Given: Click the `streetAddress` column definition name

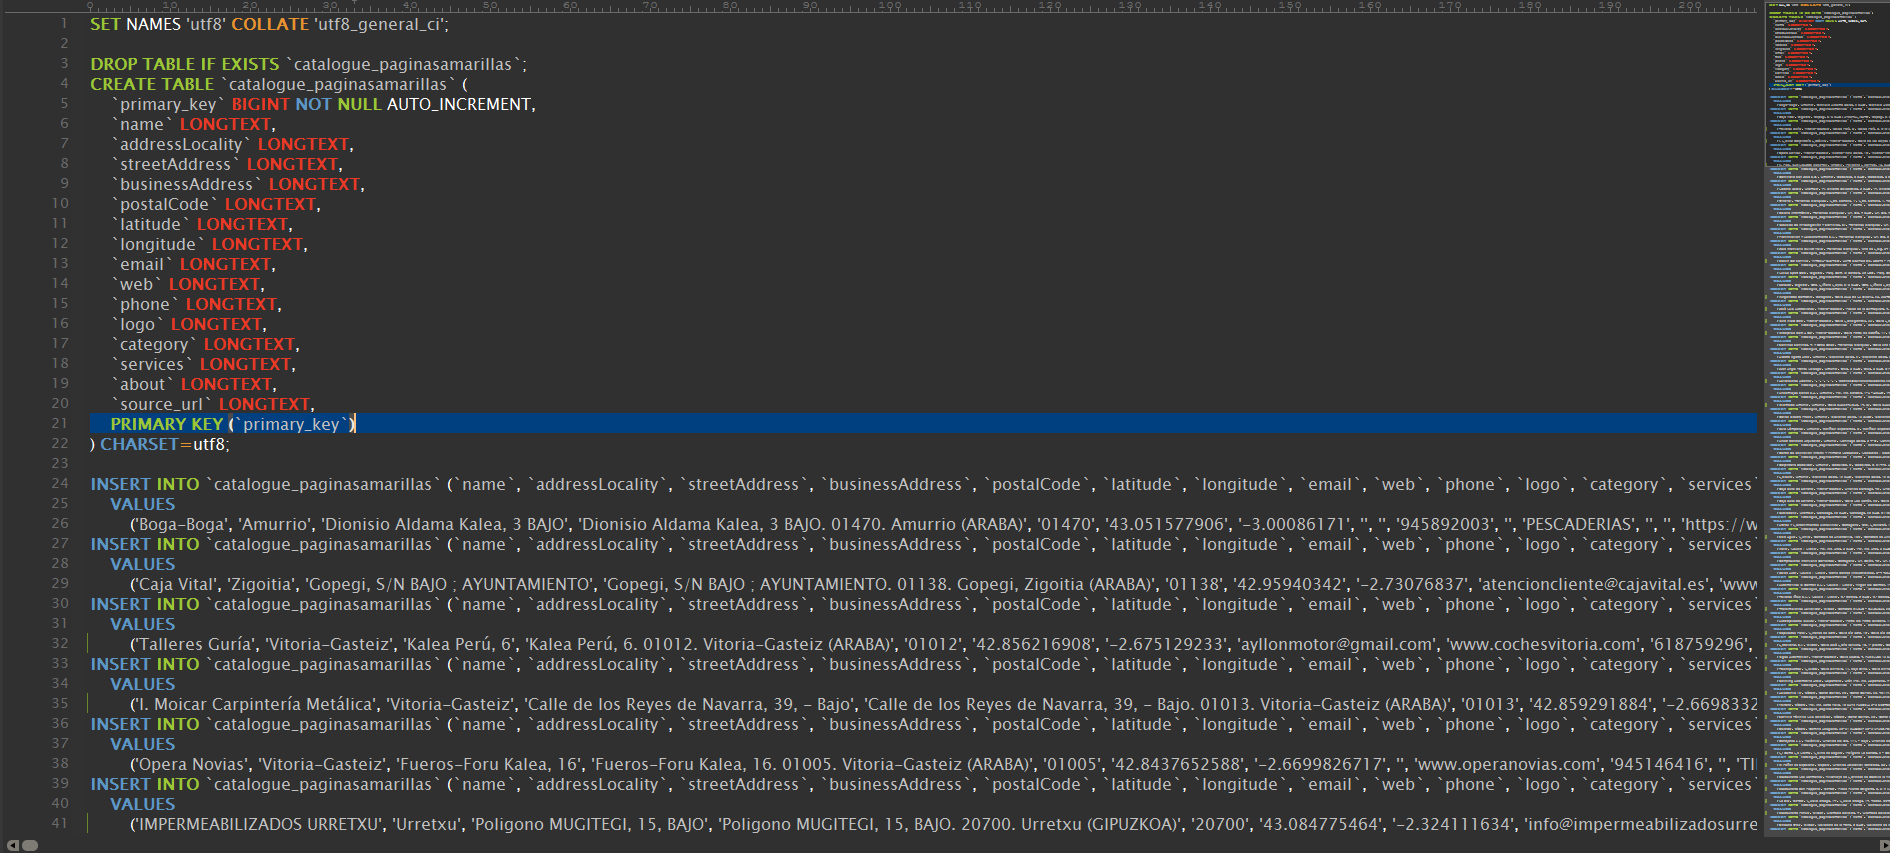Looking at the screenshot, I should pos(176,164).
